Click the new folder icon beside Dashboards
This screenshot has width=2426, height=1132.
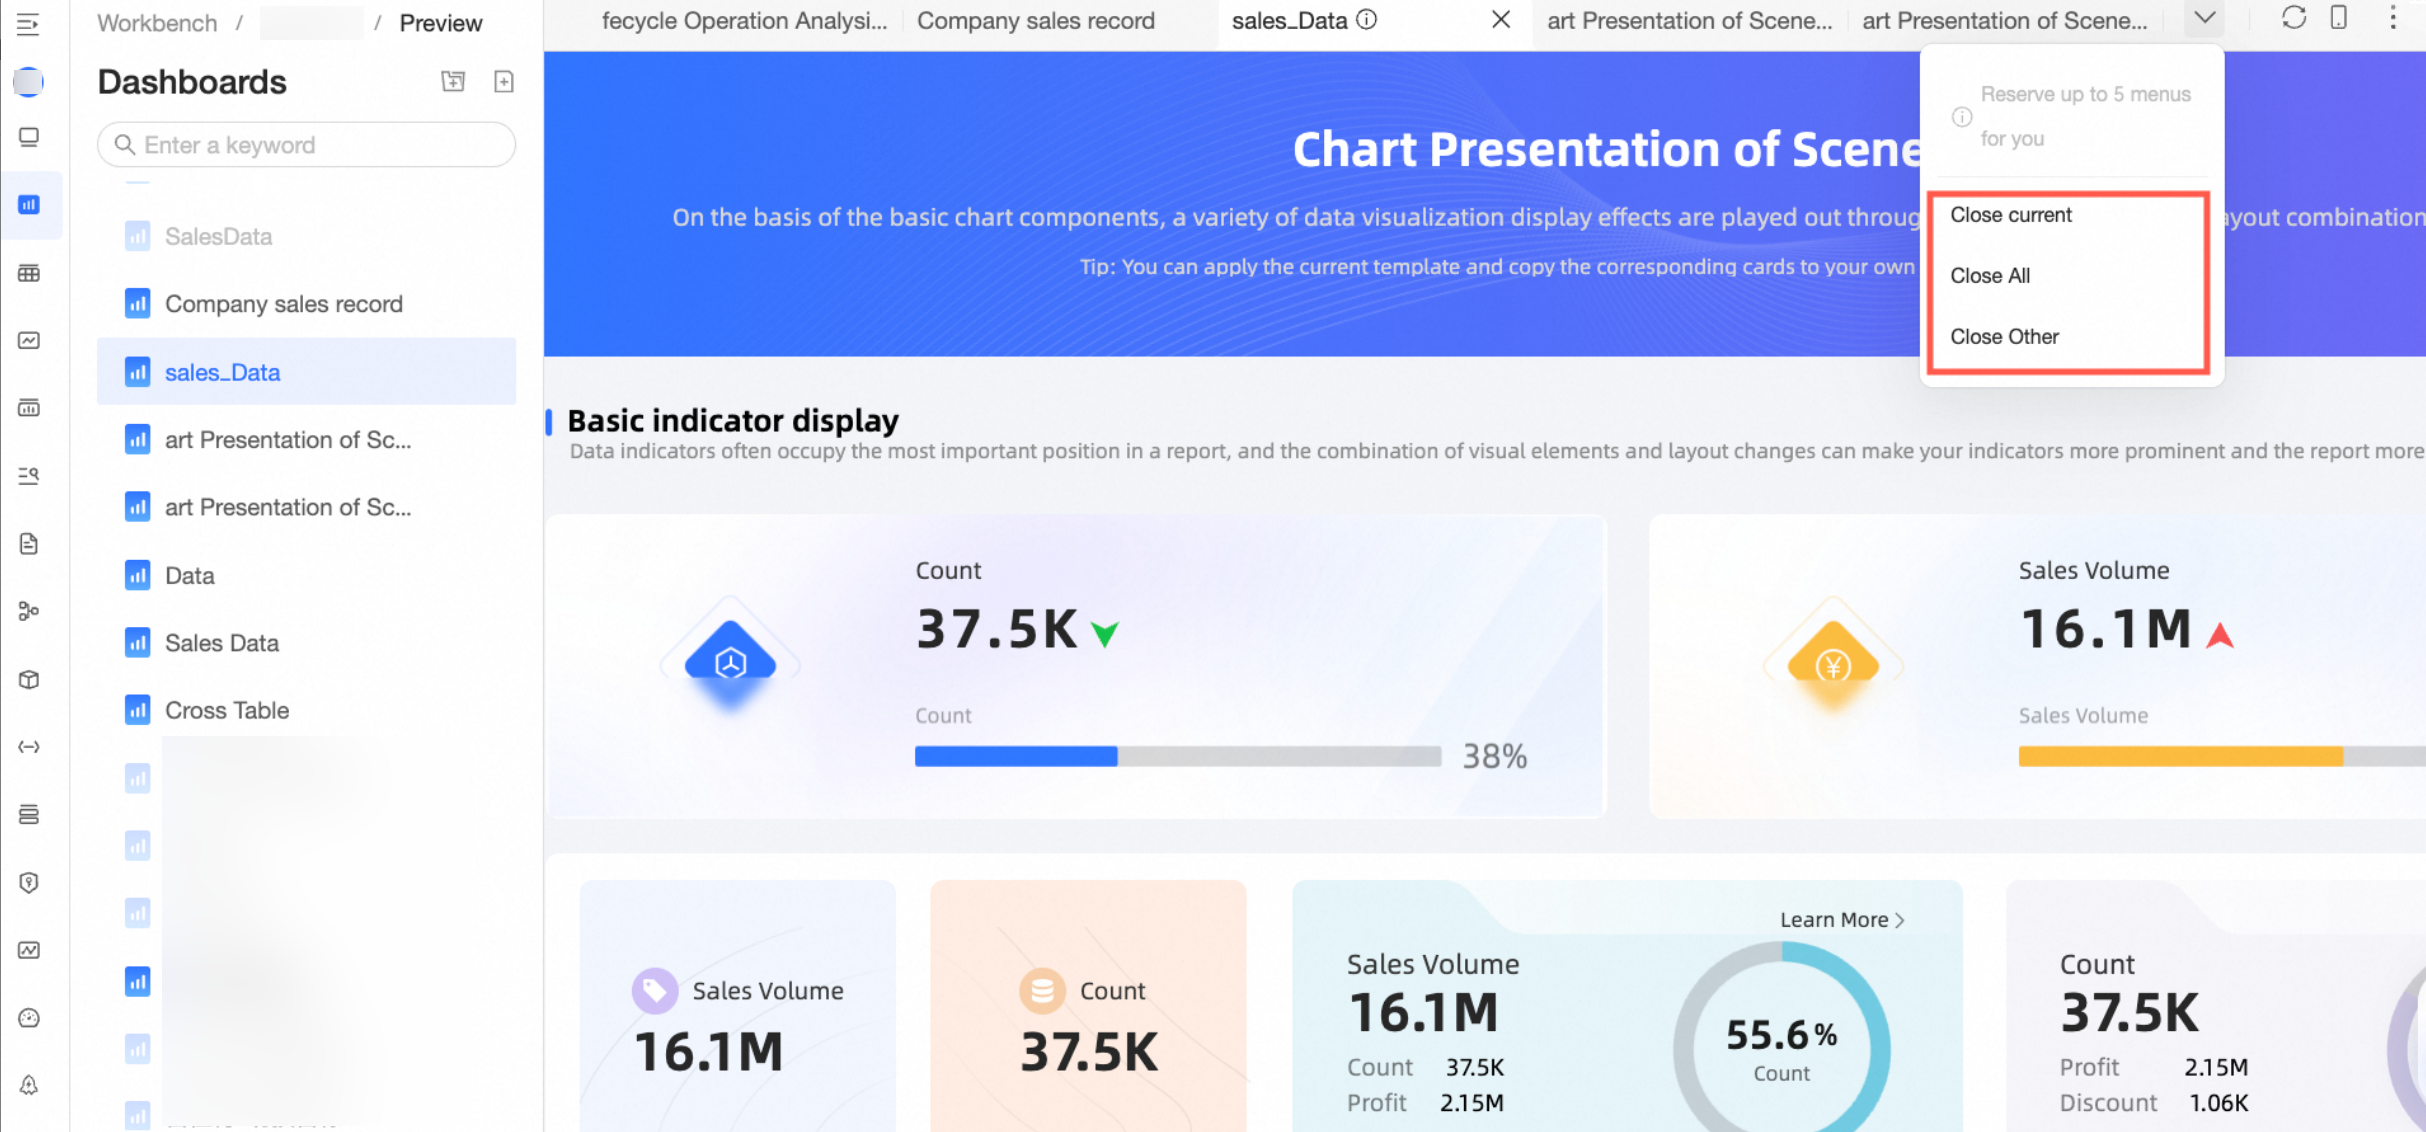coord(453,82)
